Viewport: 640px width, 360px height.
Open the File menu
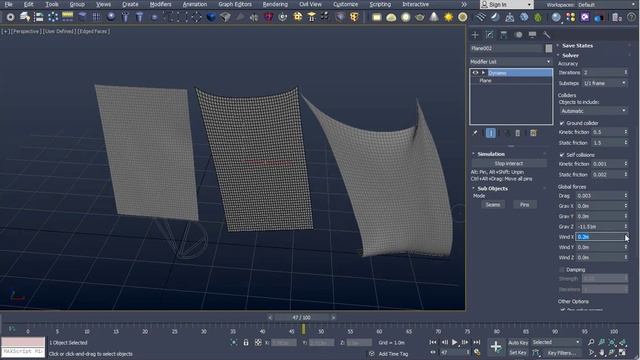[x=9, y=4]
